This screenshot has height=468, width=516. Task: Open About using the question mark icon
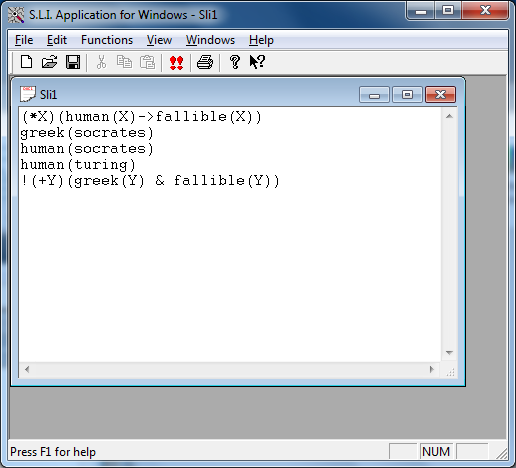[235, 62]
